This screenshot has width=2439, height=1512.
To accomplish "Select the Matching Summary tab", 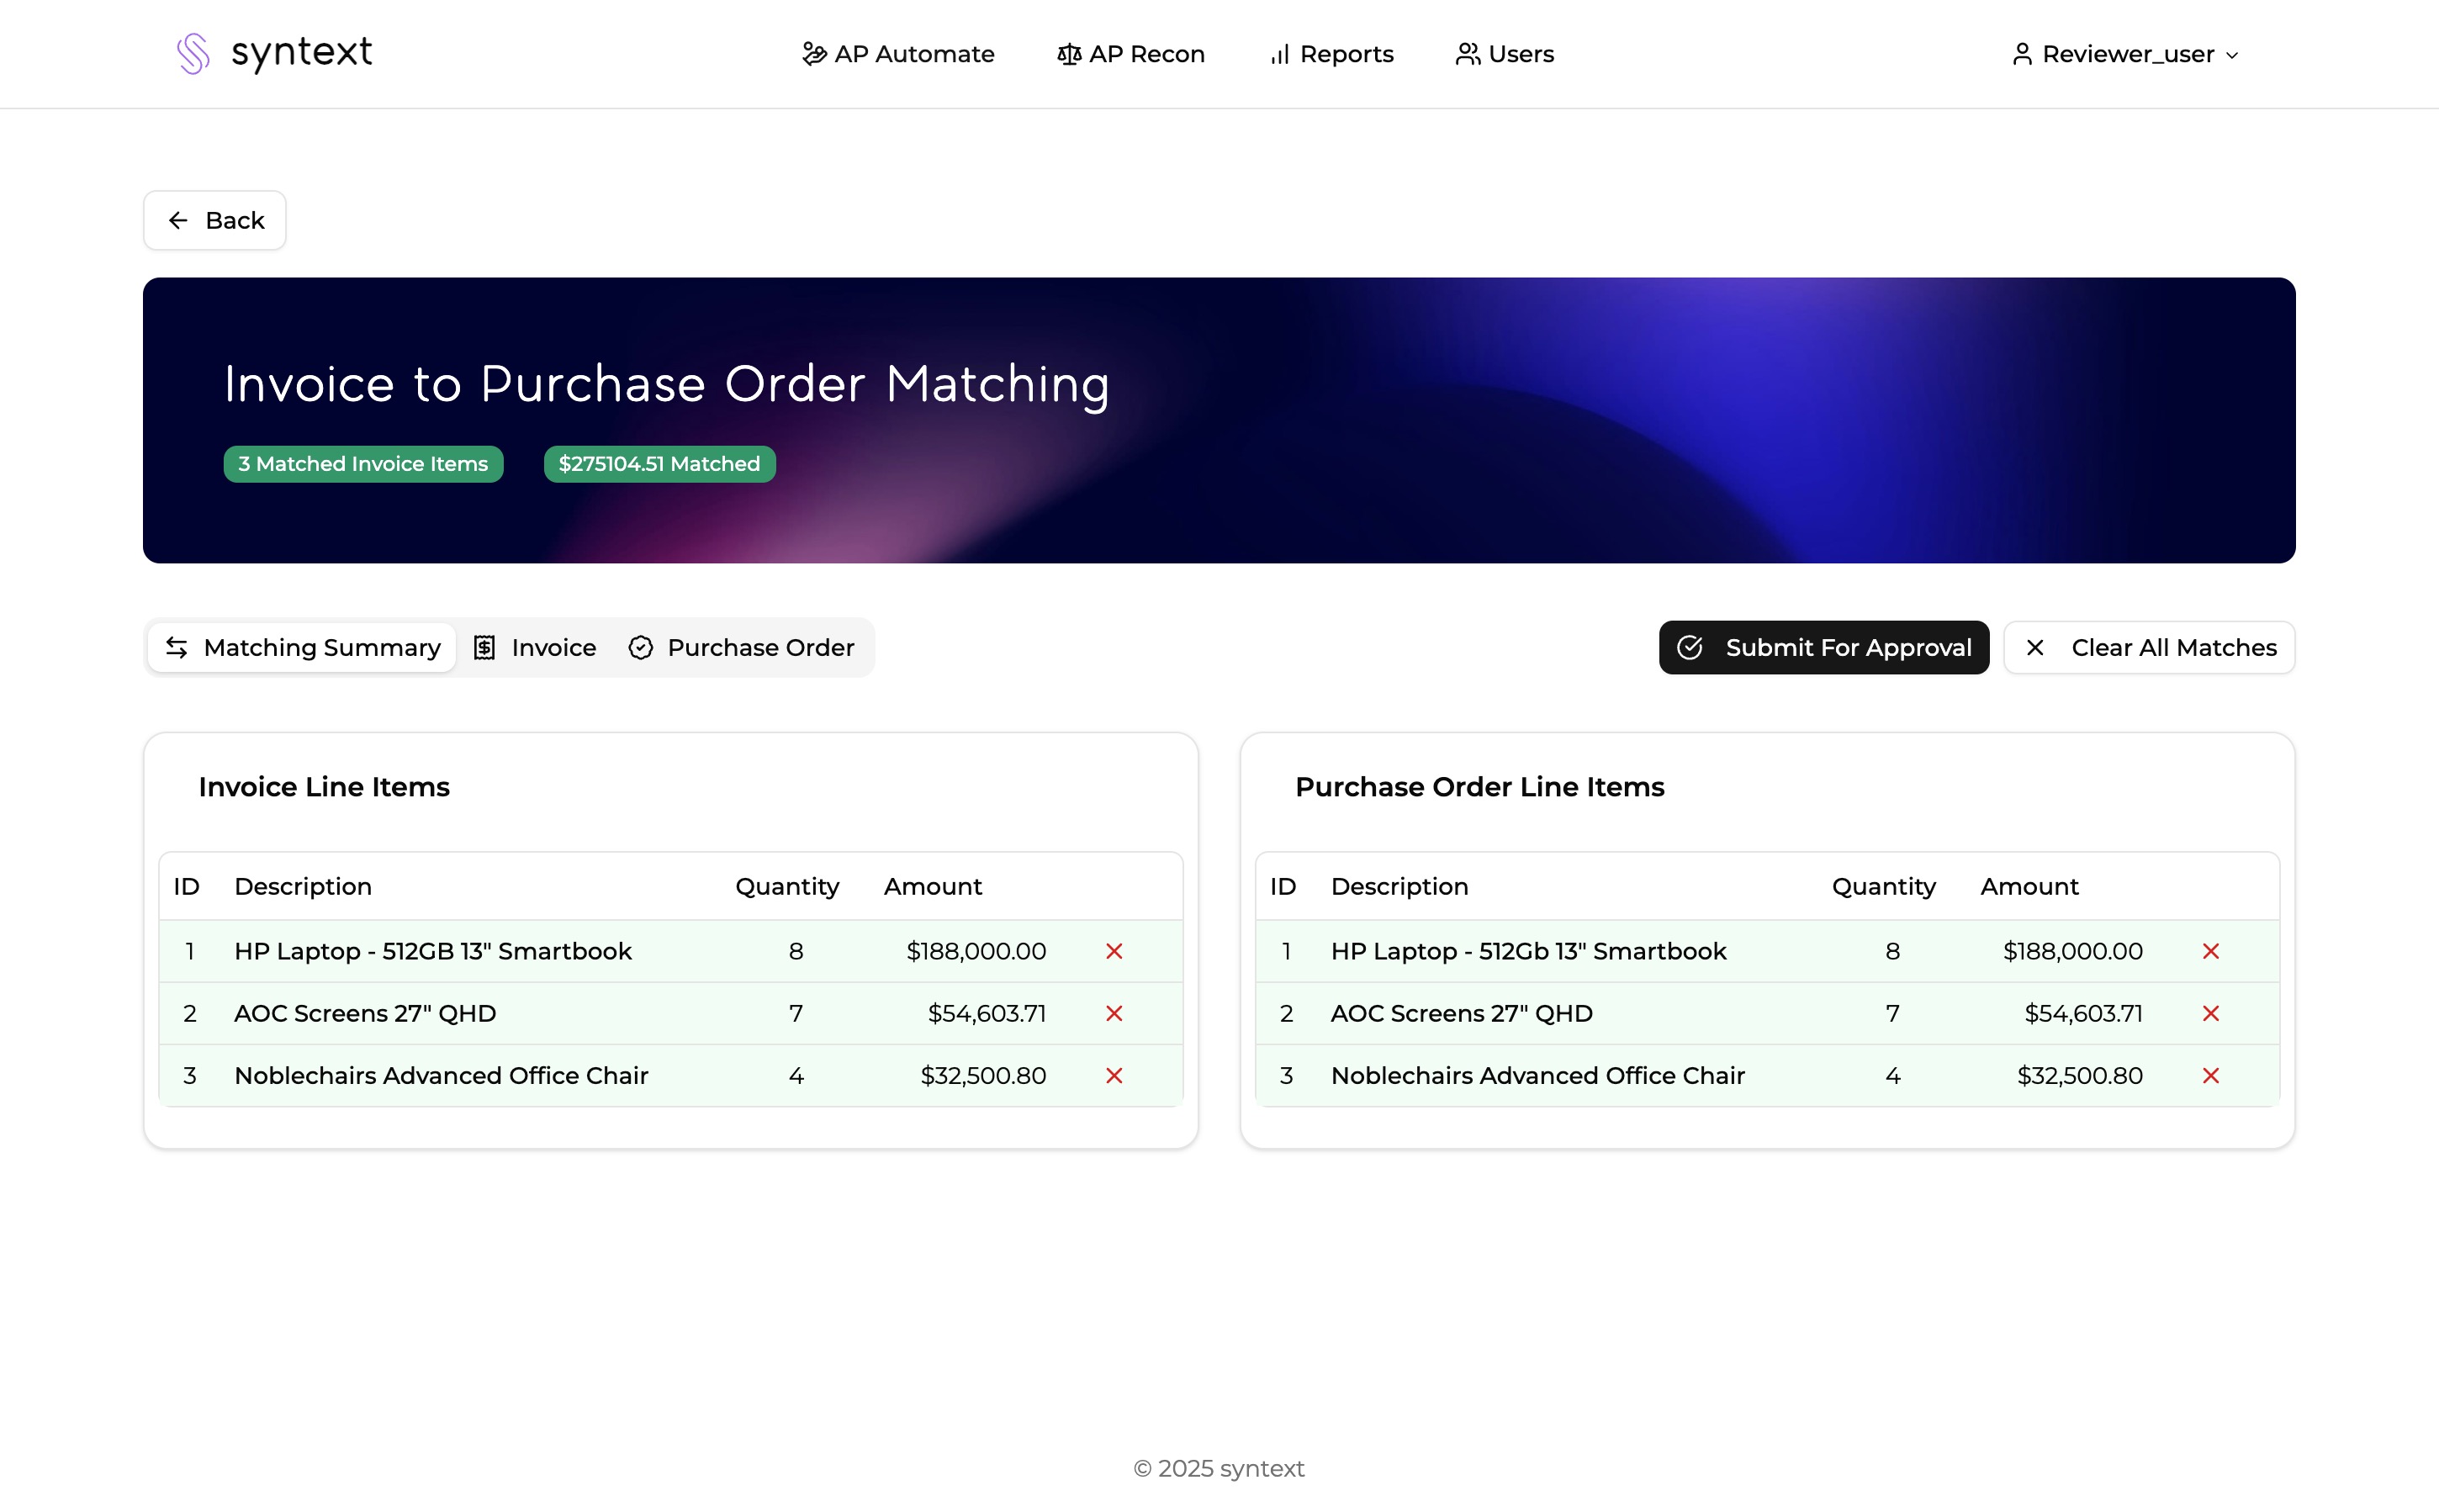I will coord(302,648).
